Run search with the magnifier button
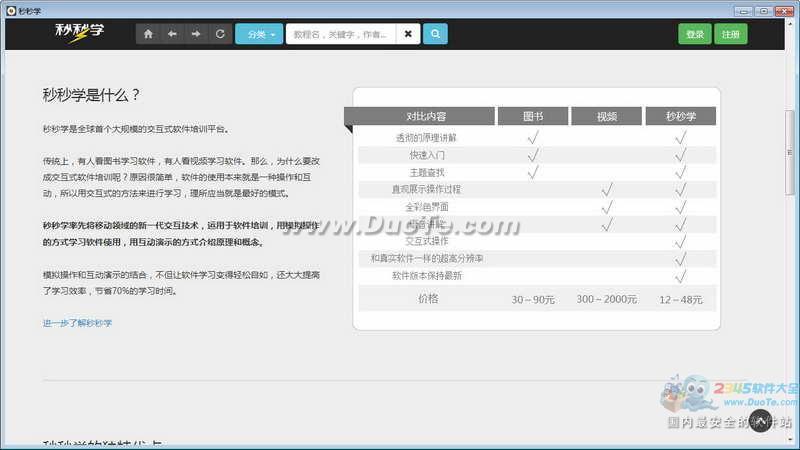Image resolution: width=800 pixels, height=450 pixels. click(x=435, y=34)
